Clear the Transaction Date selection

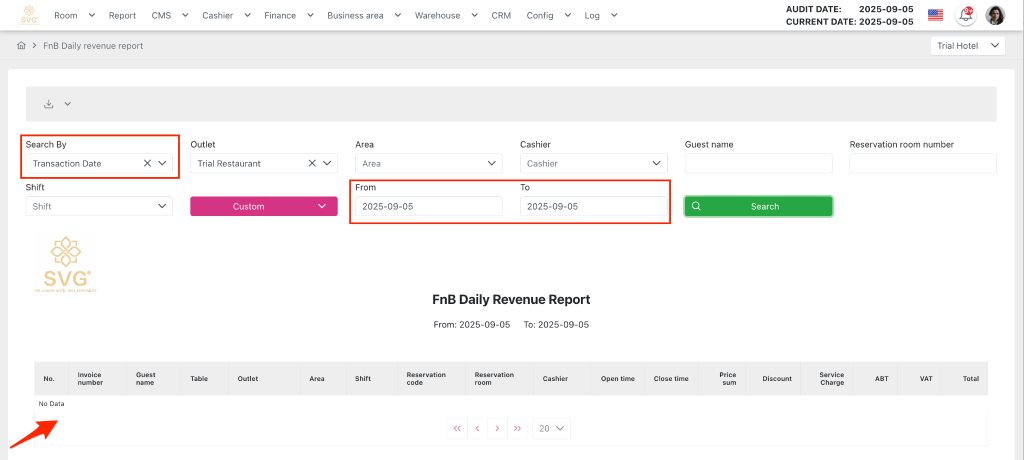pos(147,163)
